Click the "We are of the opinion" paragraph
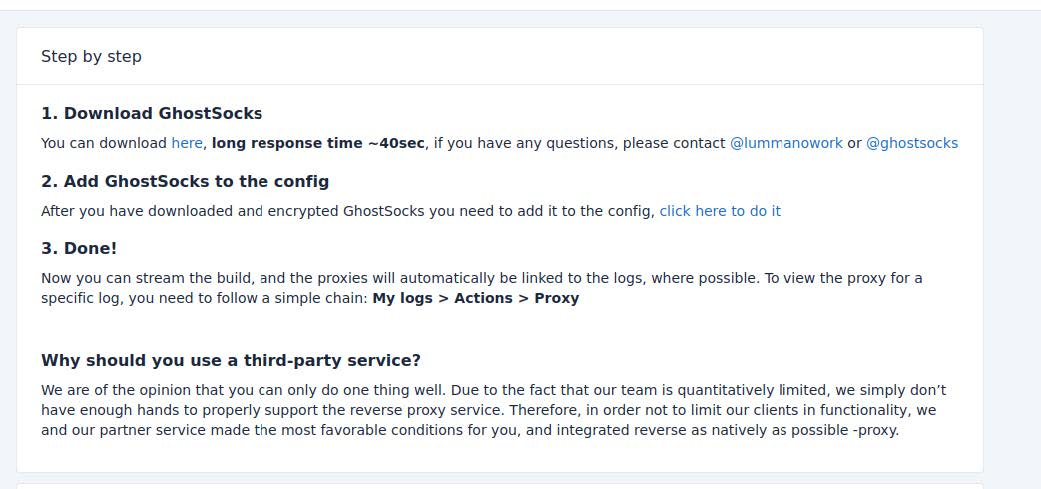1041x489 pixels. point(400,390)
